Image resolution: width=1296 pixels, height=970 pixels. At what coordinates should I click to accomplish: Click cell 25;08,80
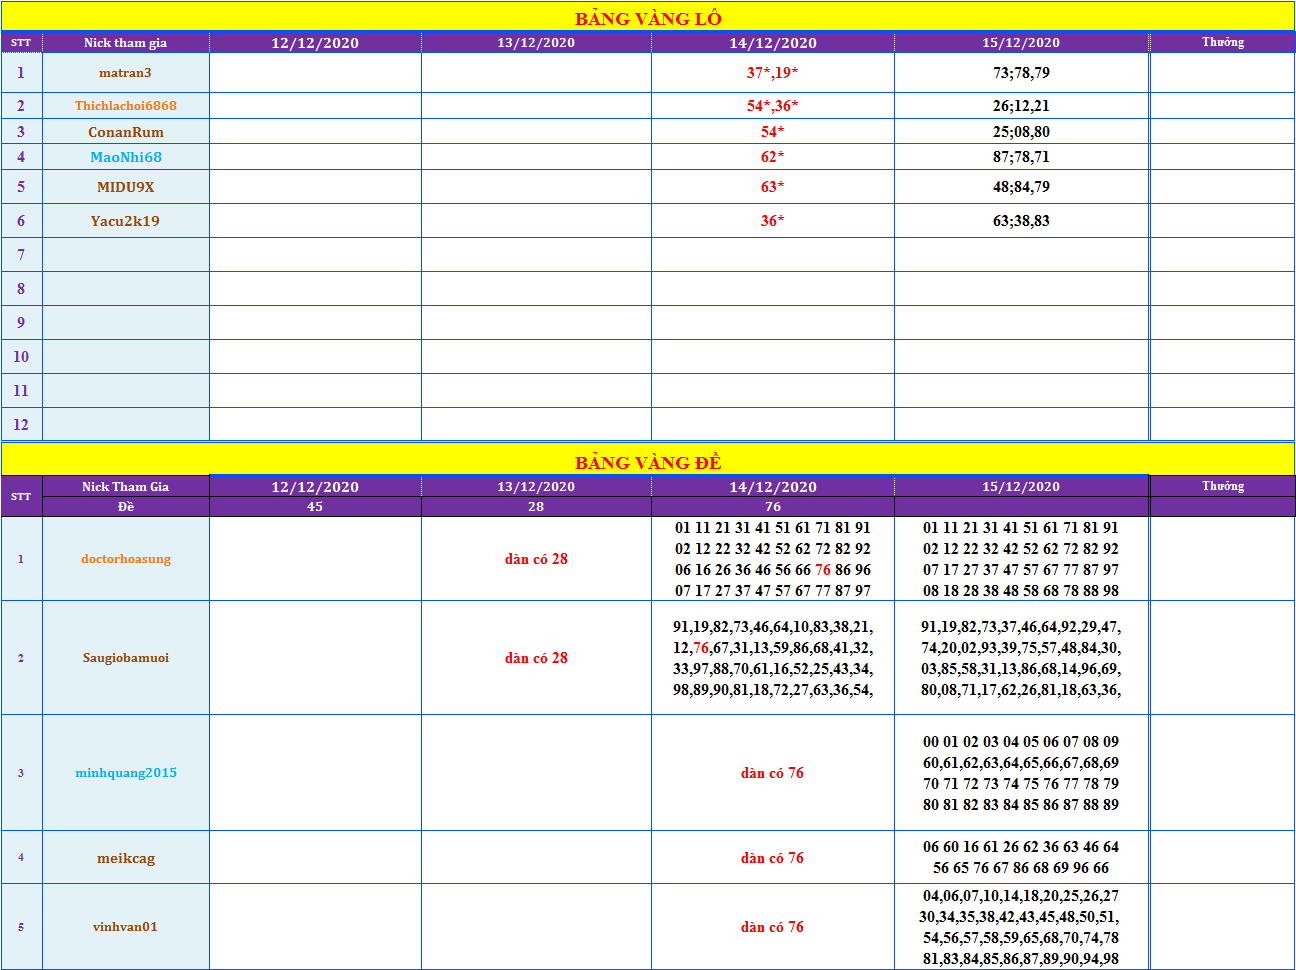click(1021, 132)
